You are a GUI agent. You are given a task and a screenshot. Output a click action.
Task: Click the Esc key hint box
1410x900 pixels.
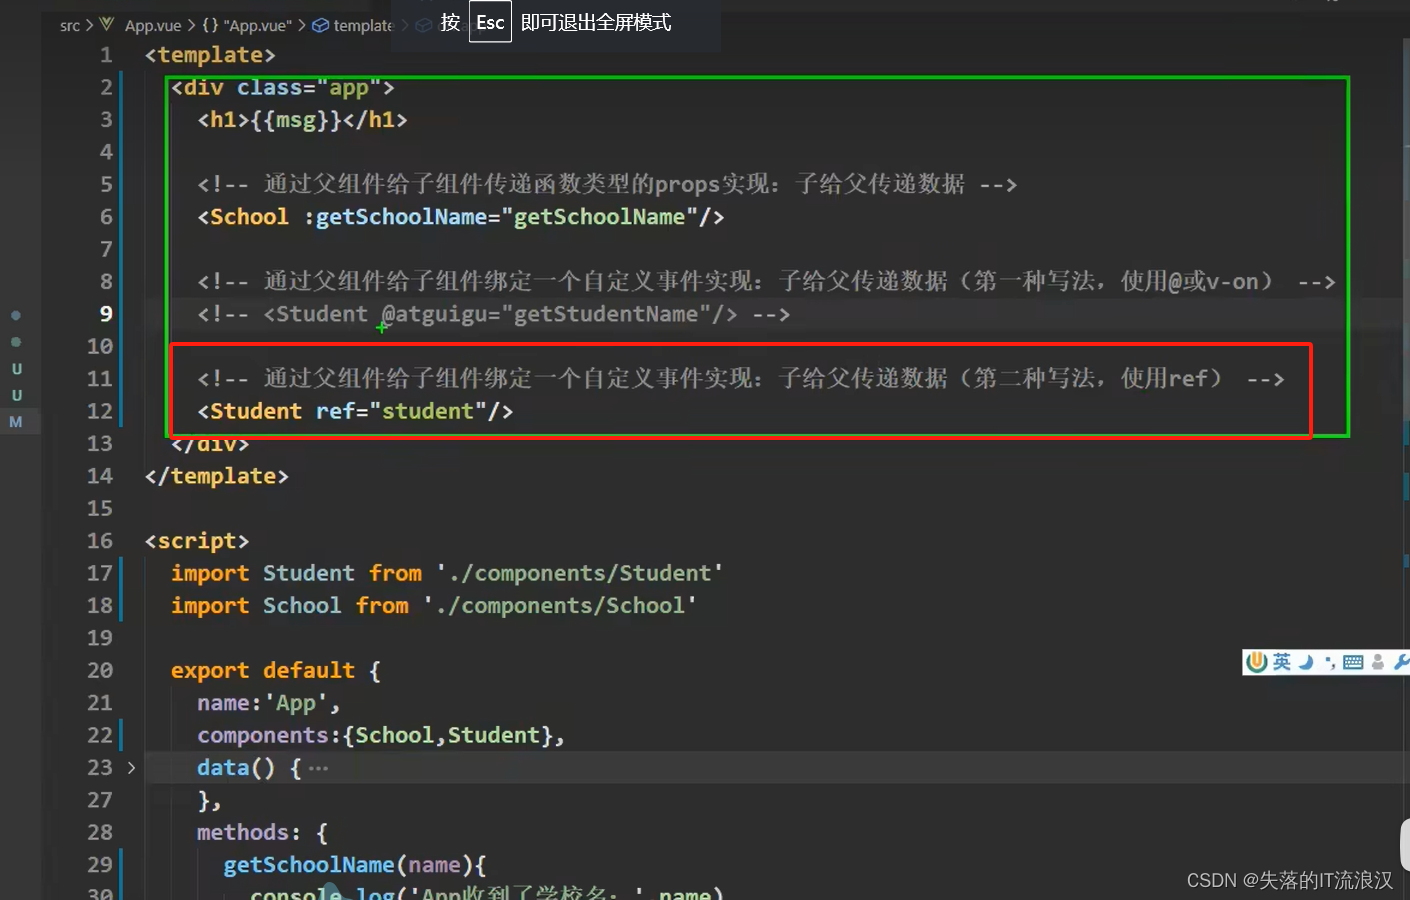tap(490, 22)
